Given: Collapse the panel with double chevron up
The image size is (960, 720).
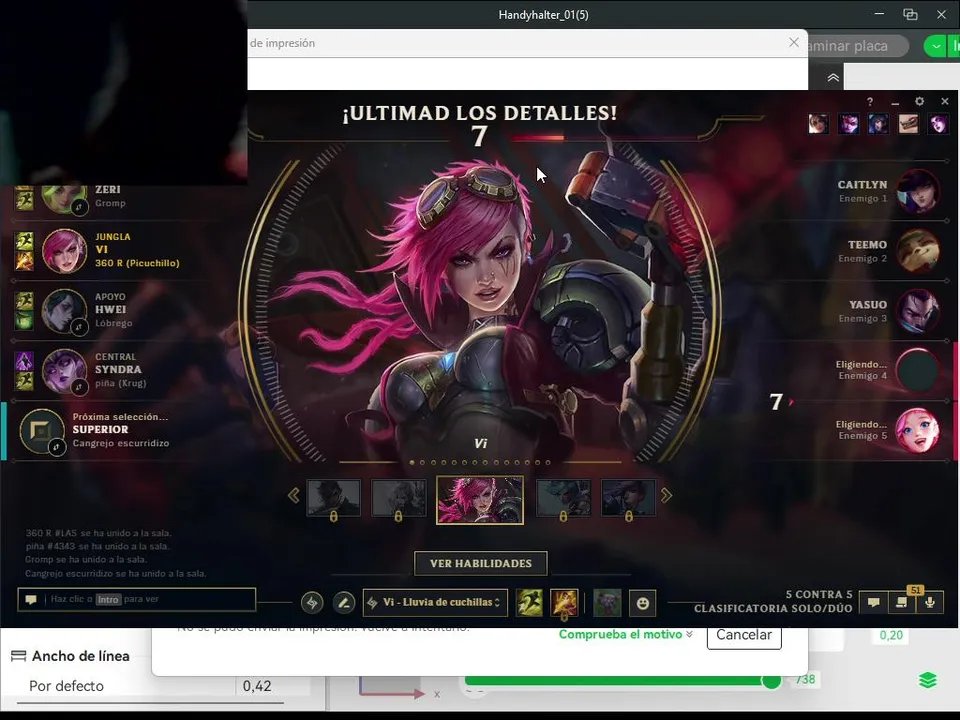Looking at the screenshot, I should click(833, 78).
